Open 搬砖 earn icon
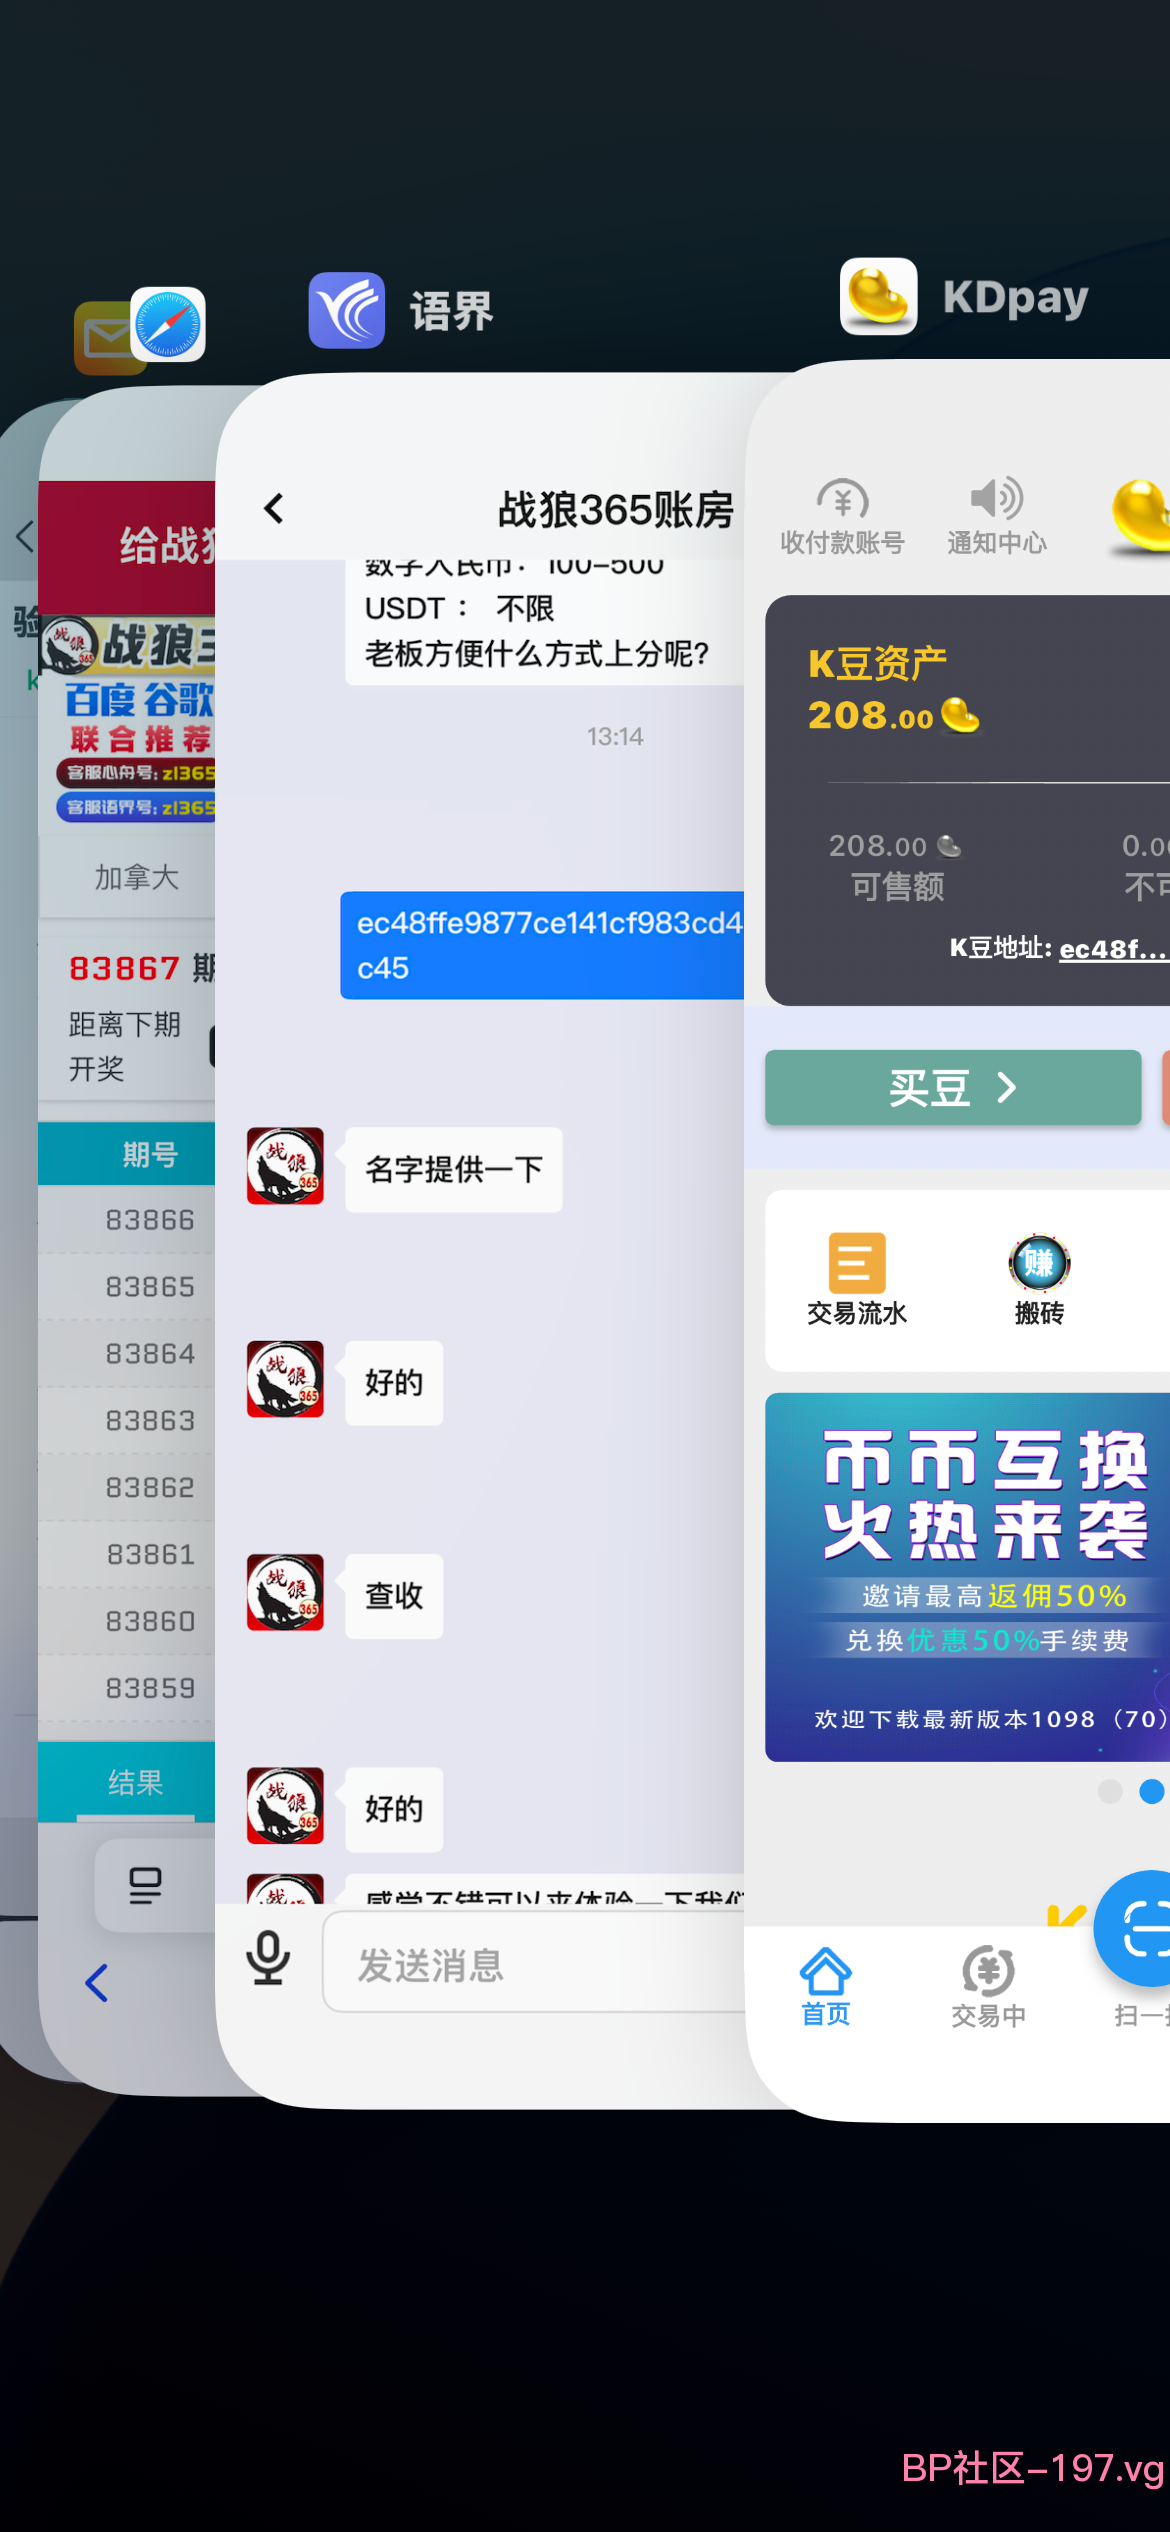The image size is (1170, 2532). (x=1039, y=1263)
